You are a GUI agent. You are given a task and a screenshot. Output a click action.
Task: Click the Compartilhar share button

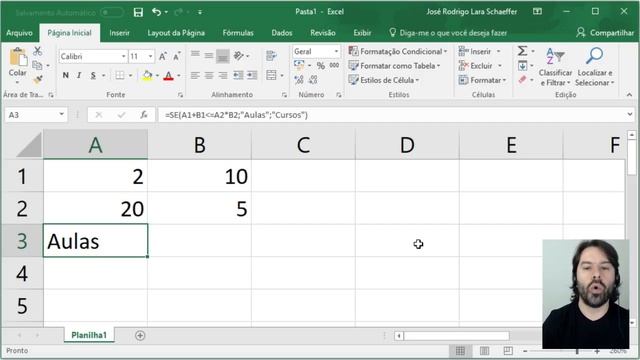pos(605,33)
